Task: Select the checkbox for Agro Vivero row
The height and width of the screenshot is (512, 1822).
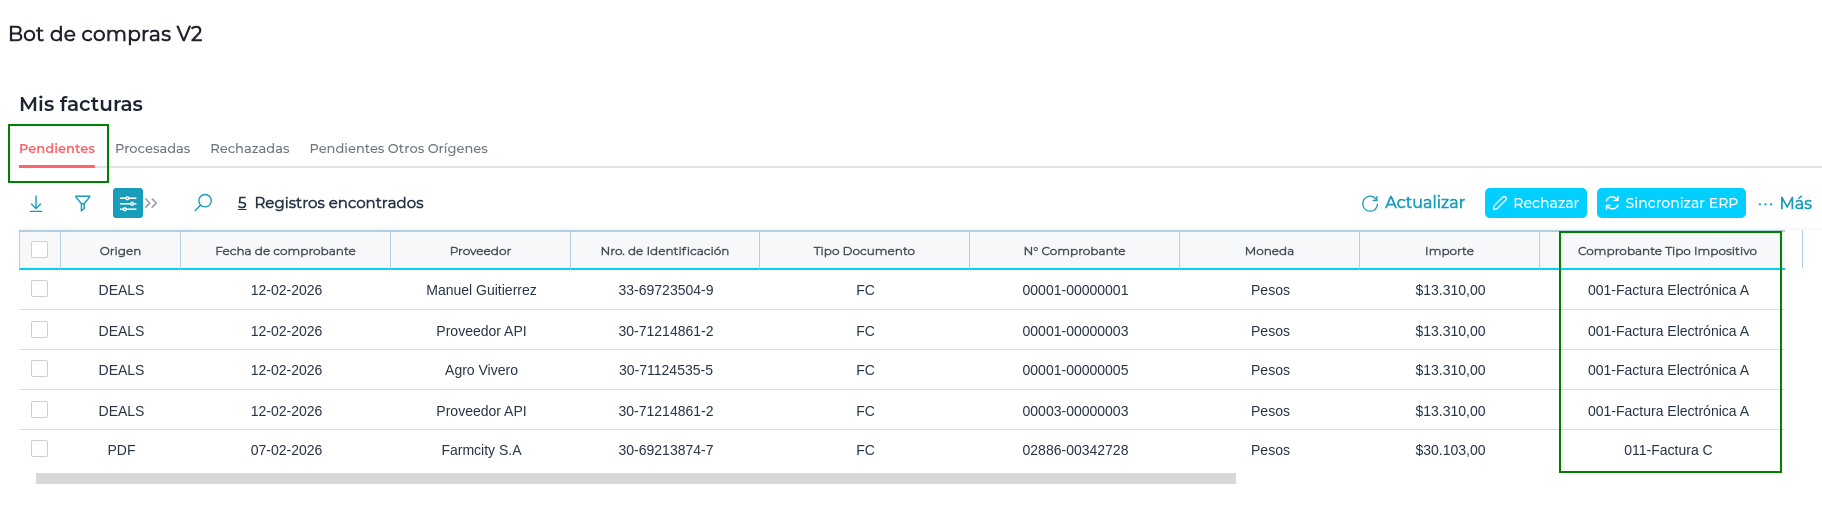Action: (40, 369)
